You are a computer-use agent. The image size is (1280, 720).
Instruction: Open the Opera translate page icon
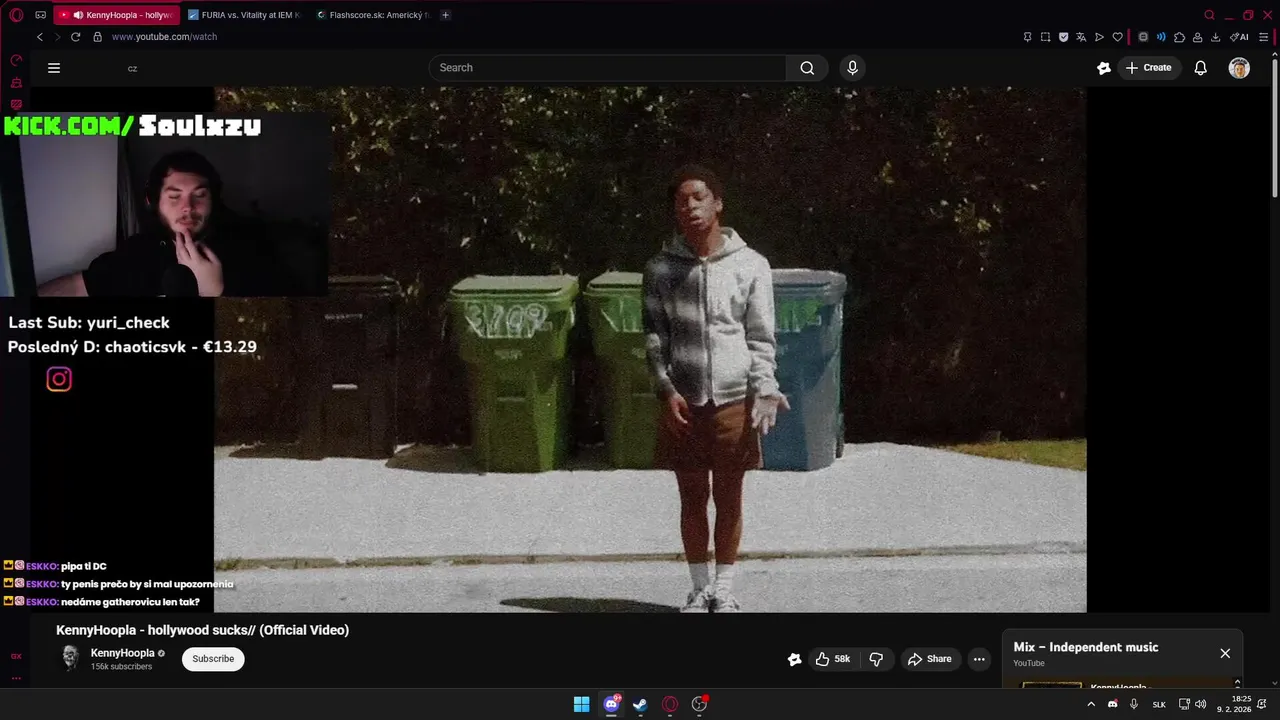click(x=1081, y=37)
